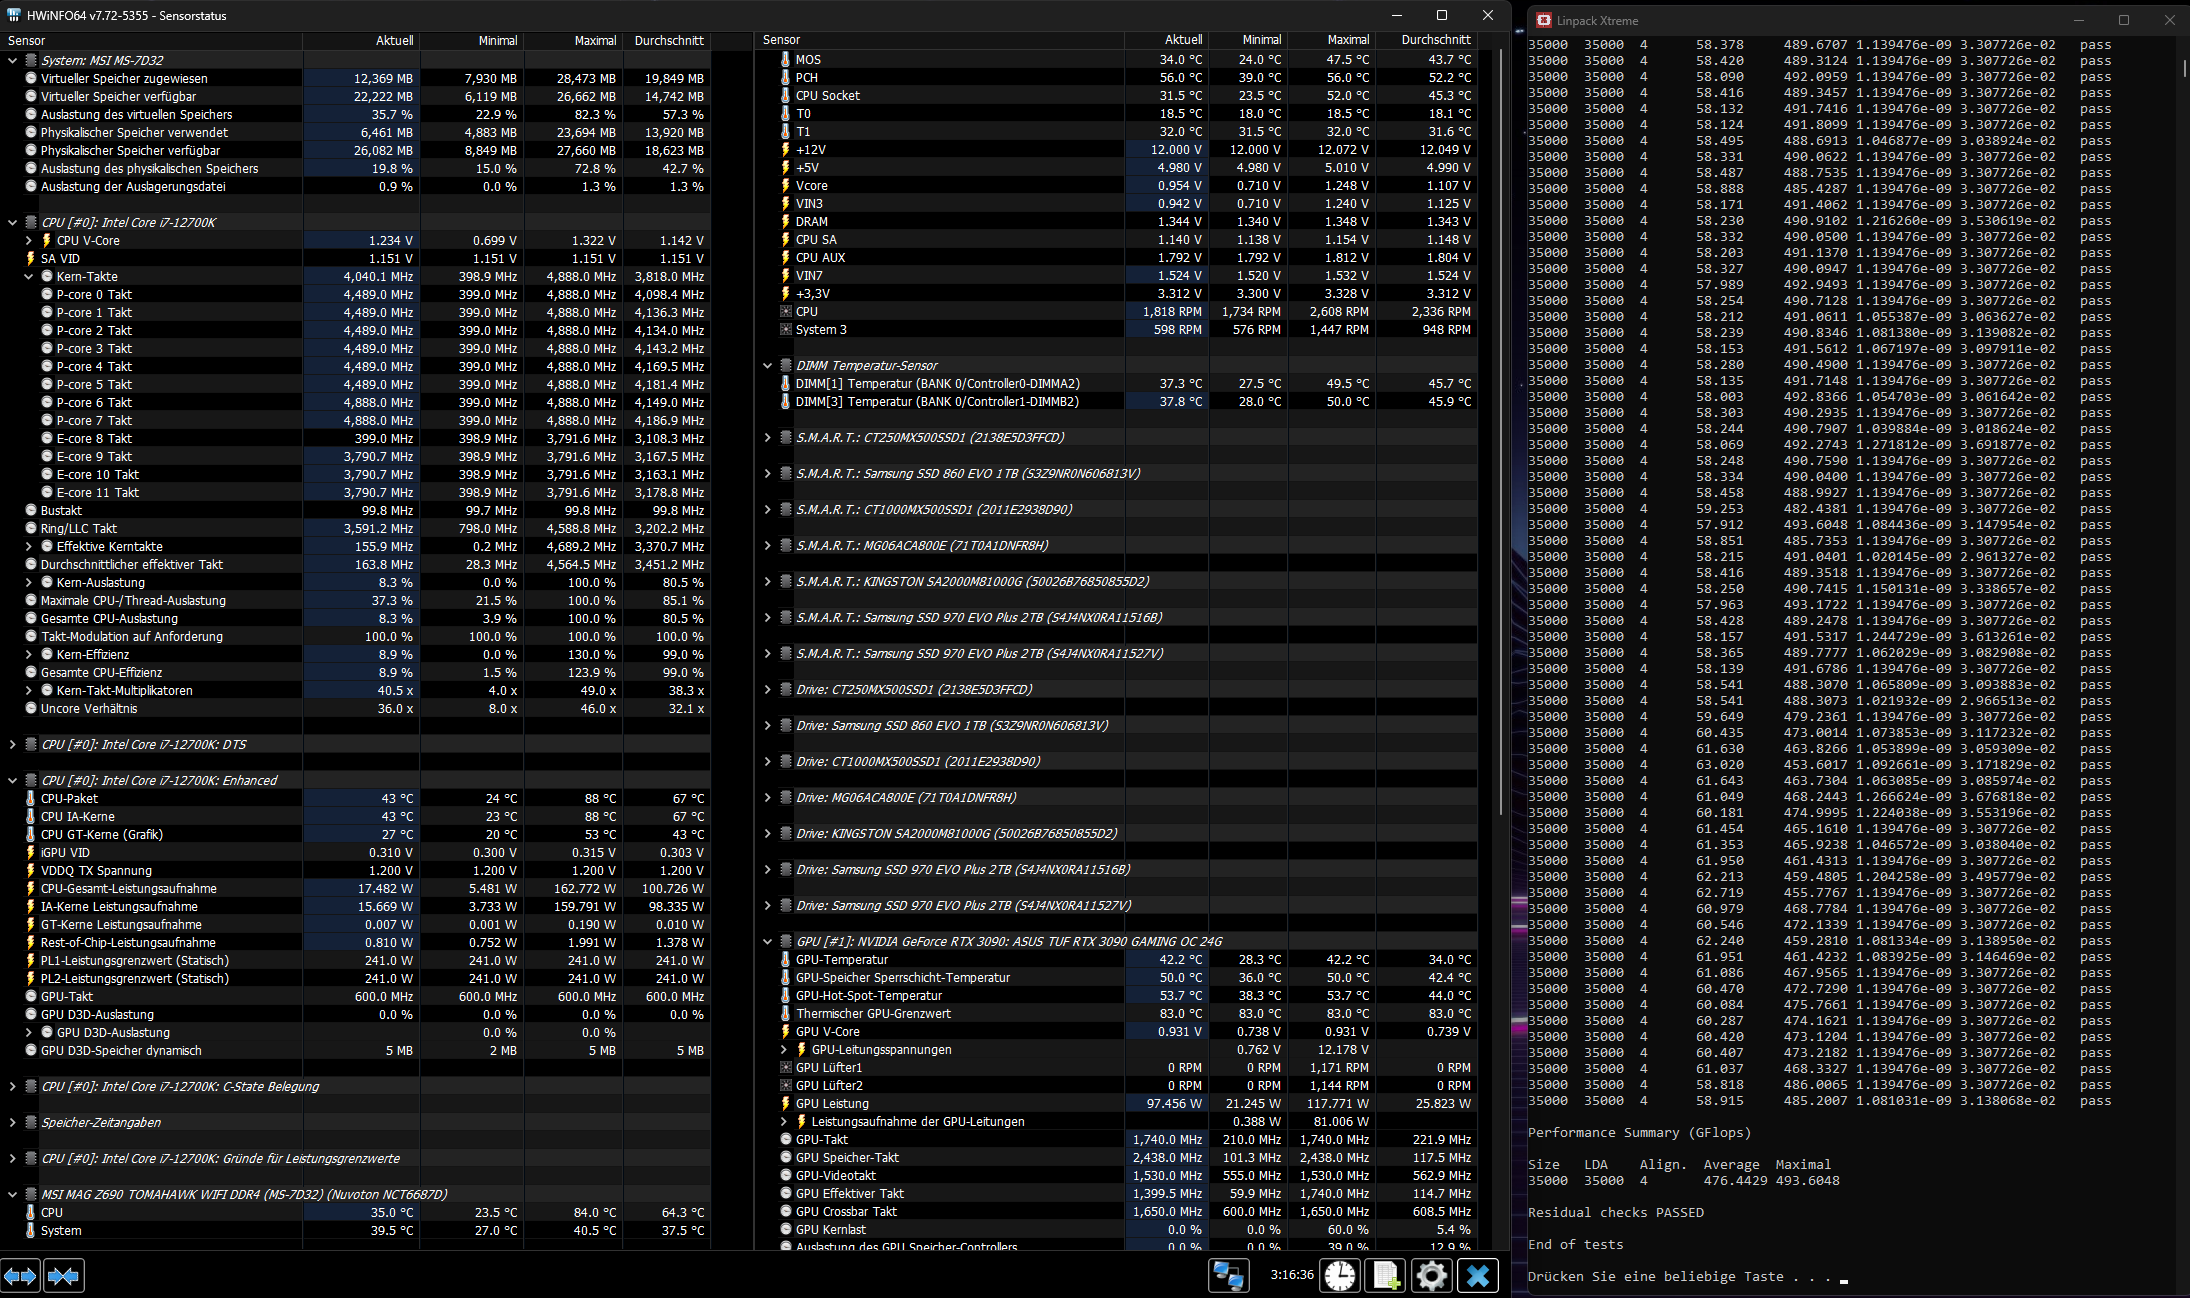Open the remote monitoring network icon

(1228, 1276)
